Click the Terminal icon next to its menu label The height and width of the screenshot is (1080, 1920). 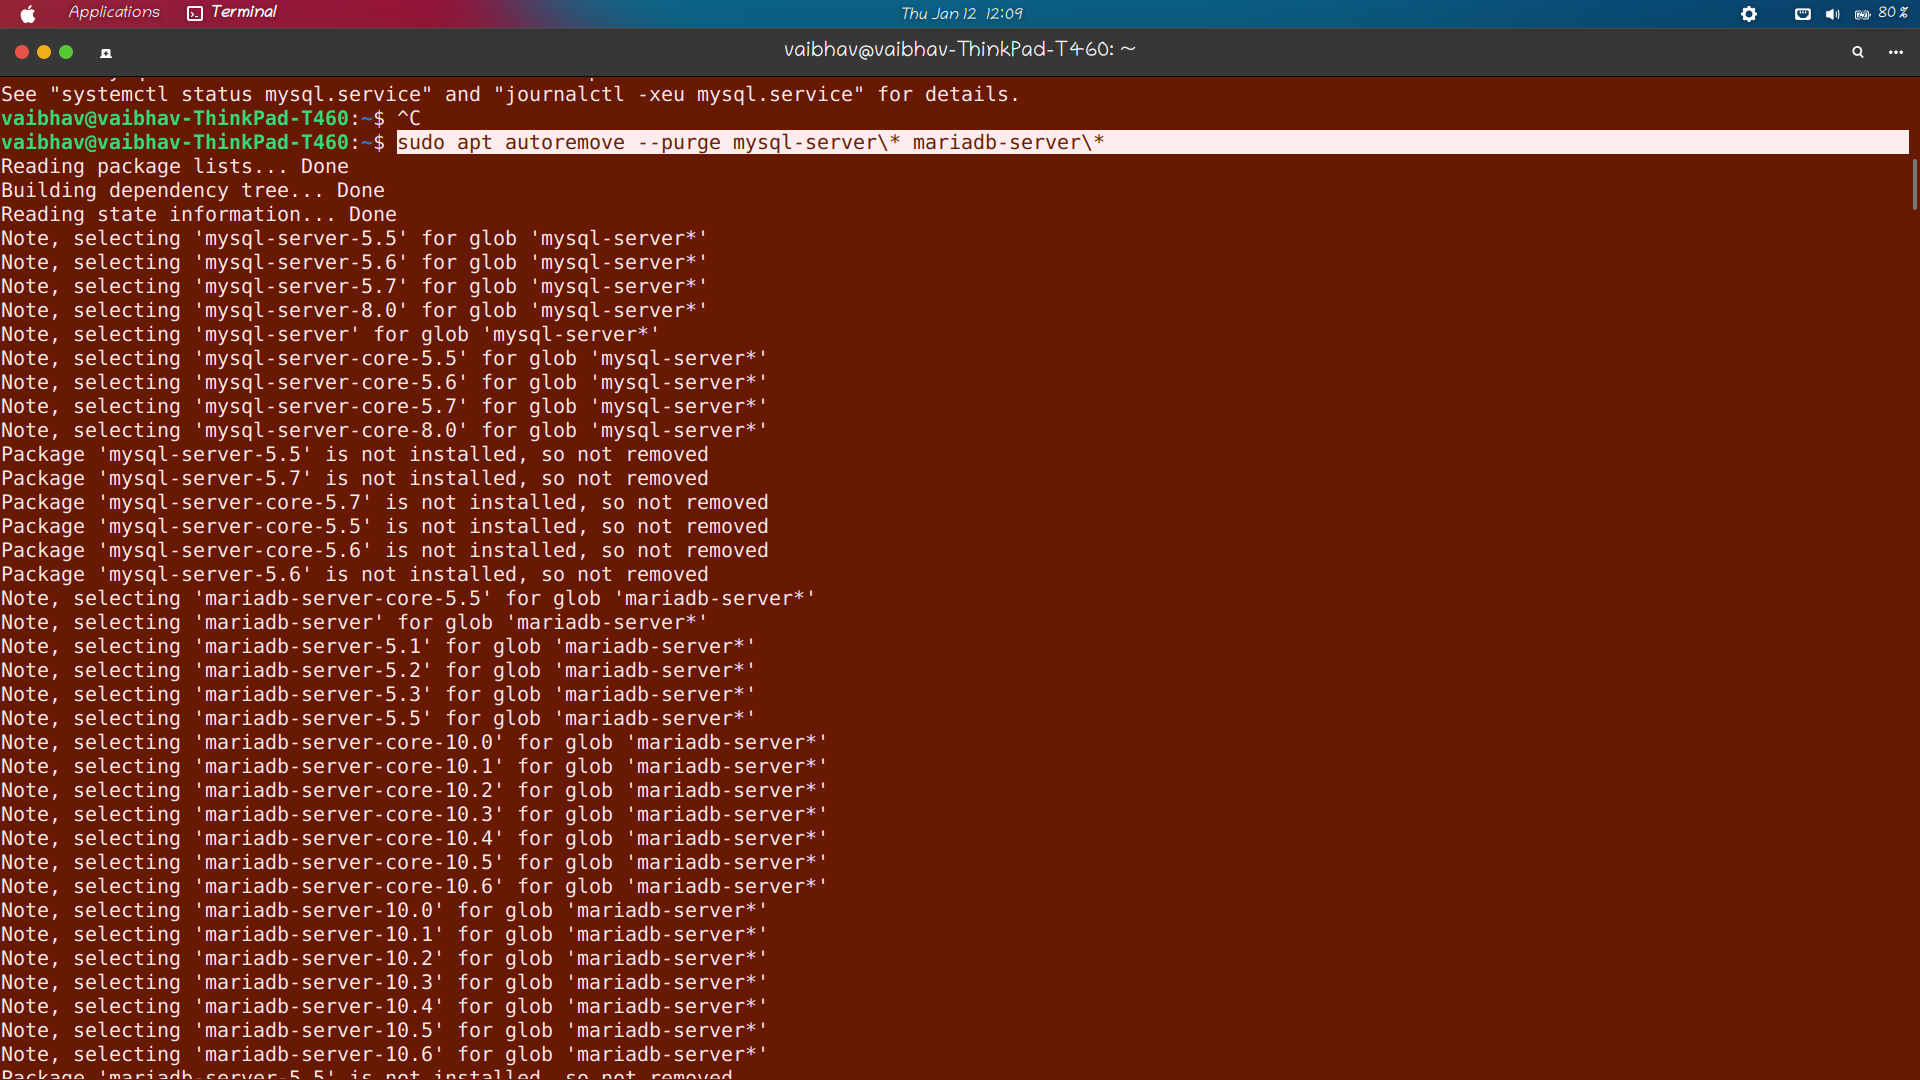click(x=194, y=13)
